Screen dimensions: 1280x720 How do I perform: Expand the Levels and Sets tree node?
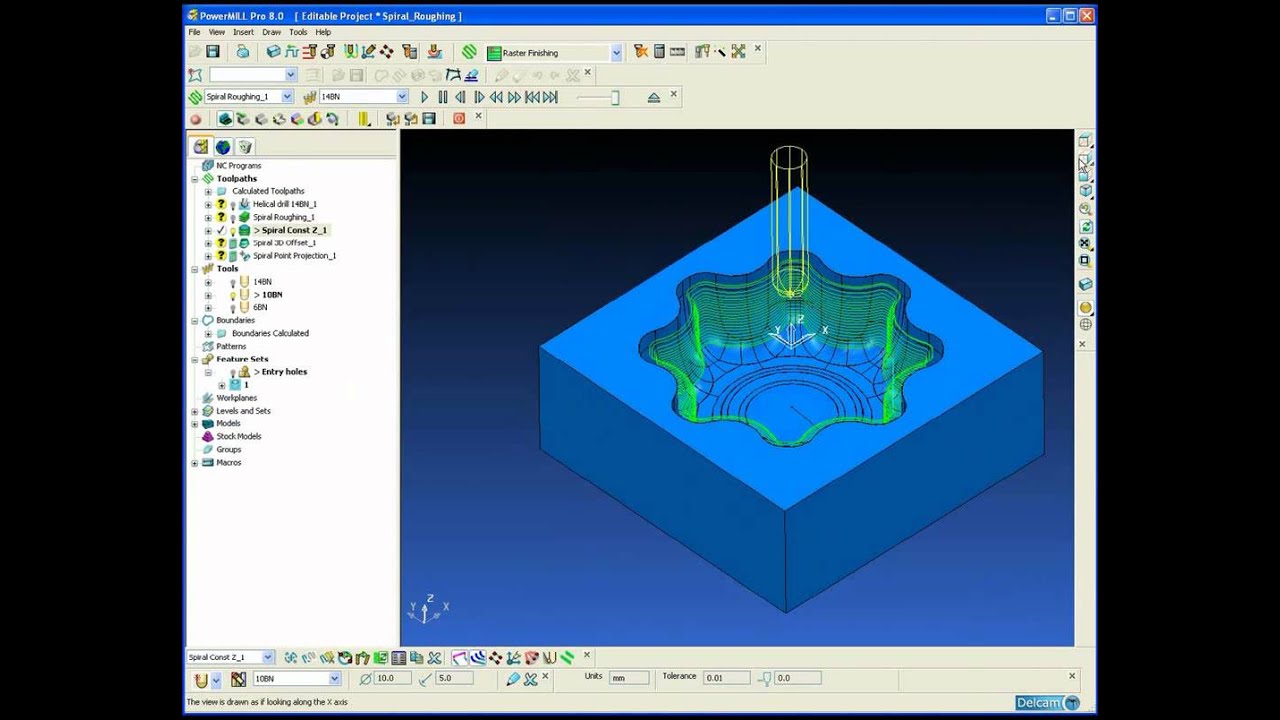[195, 411]
